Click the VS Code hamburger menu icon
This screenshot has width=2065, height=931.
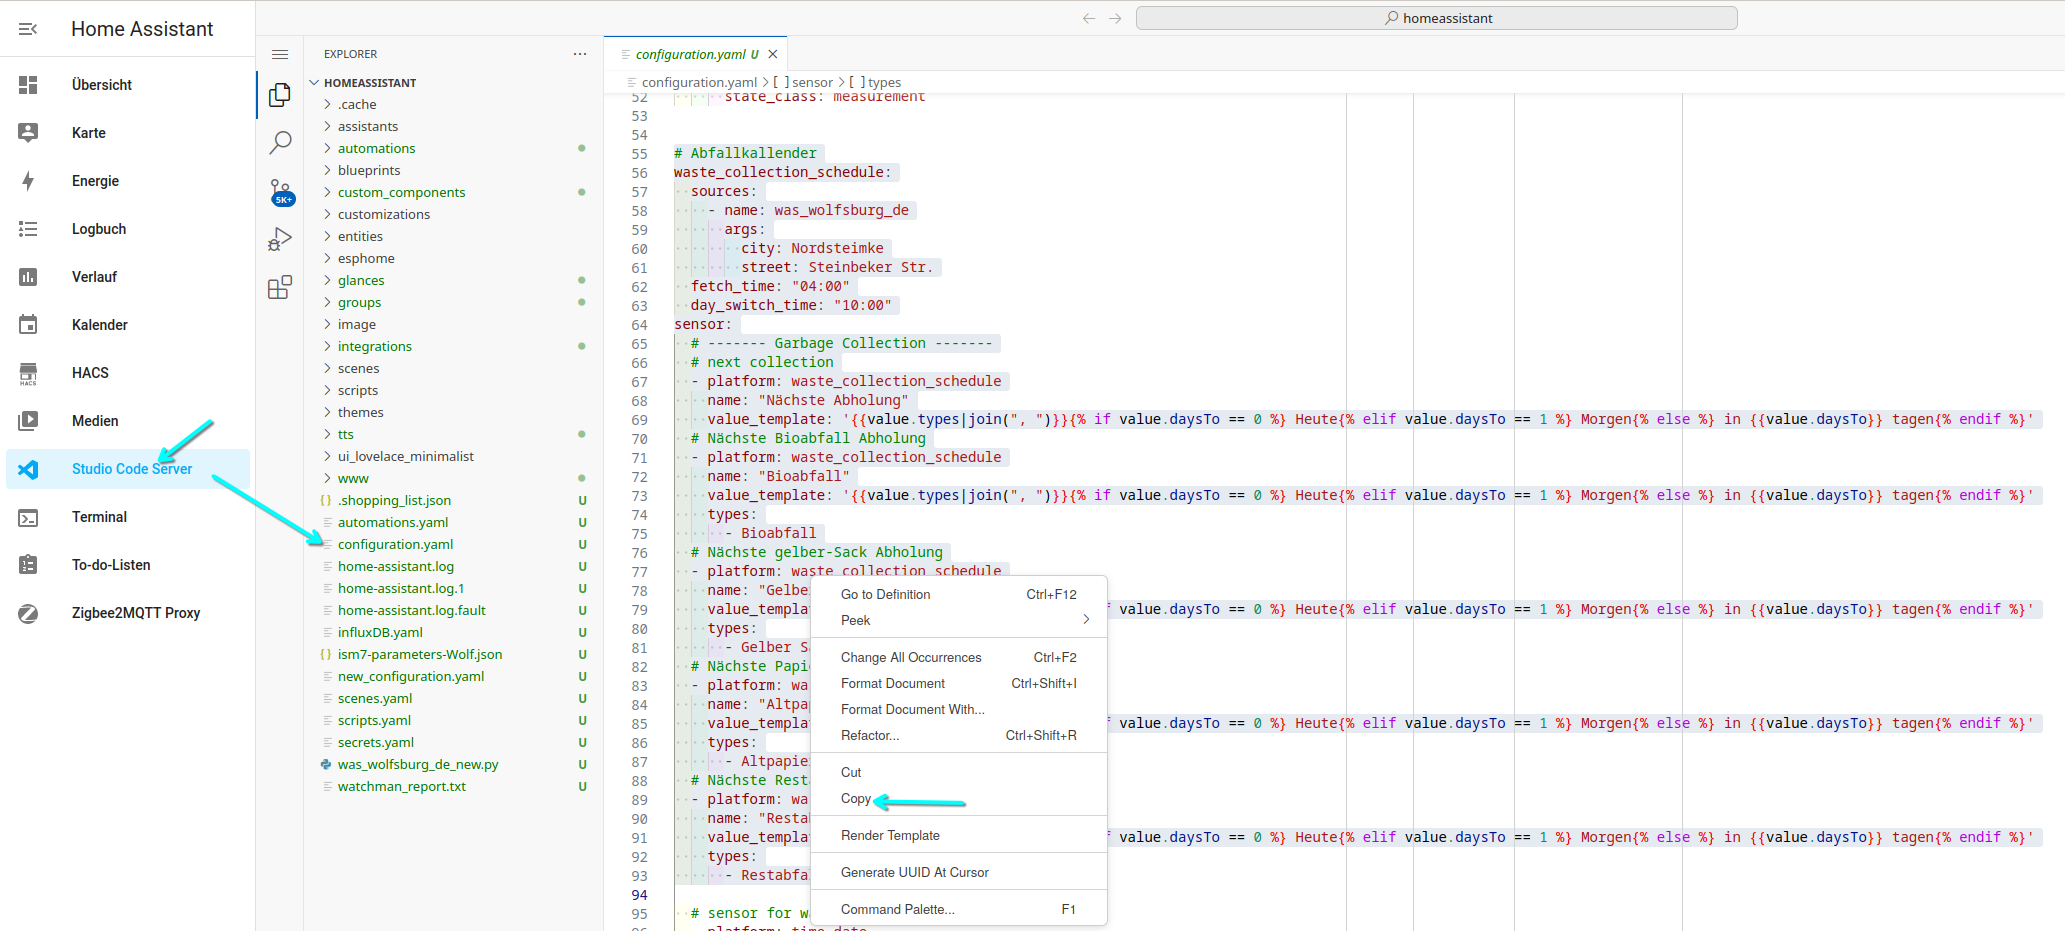pyautogui.click(x=280, y=54)
